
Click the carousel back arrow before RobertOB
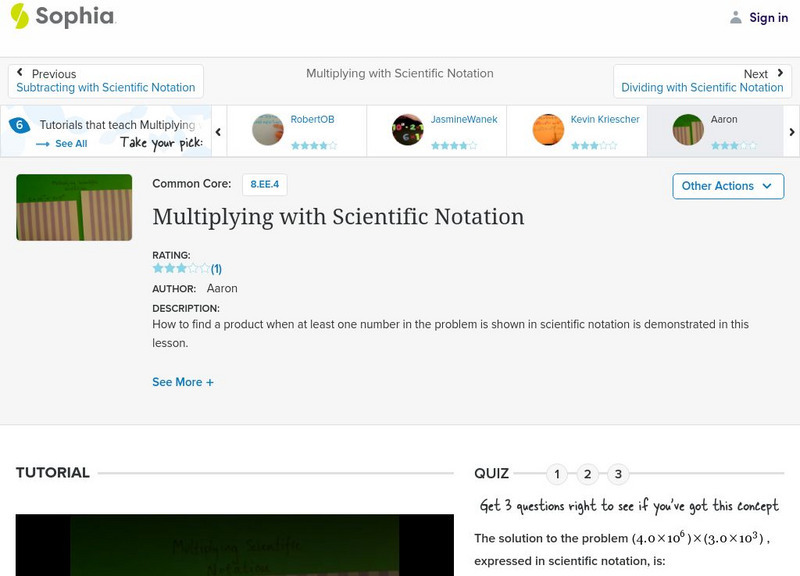tap(218, 131)
